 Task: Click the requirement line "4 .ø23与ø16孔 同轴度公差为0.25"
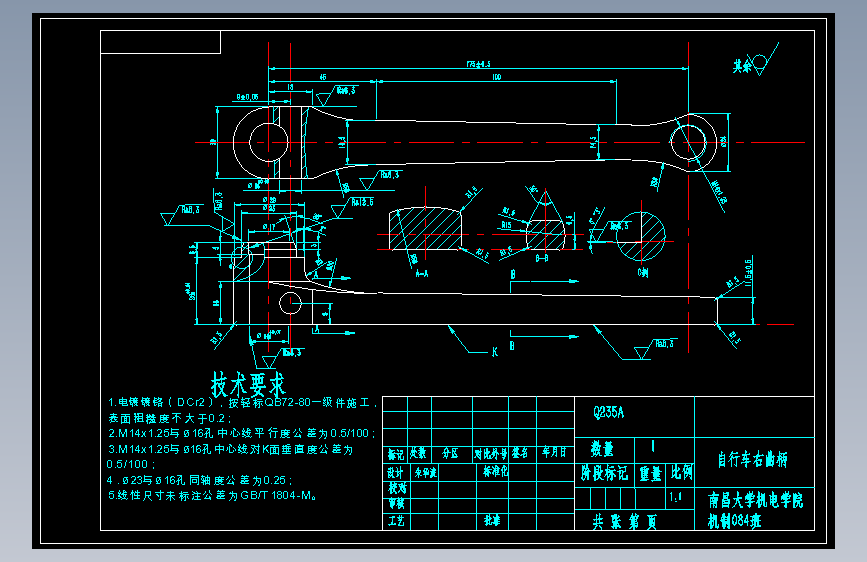click(200, 480)
